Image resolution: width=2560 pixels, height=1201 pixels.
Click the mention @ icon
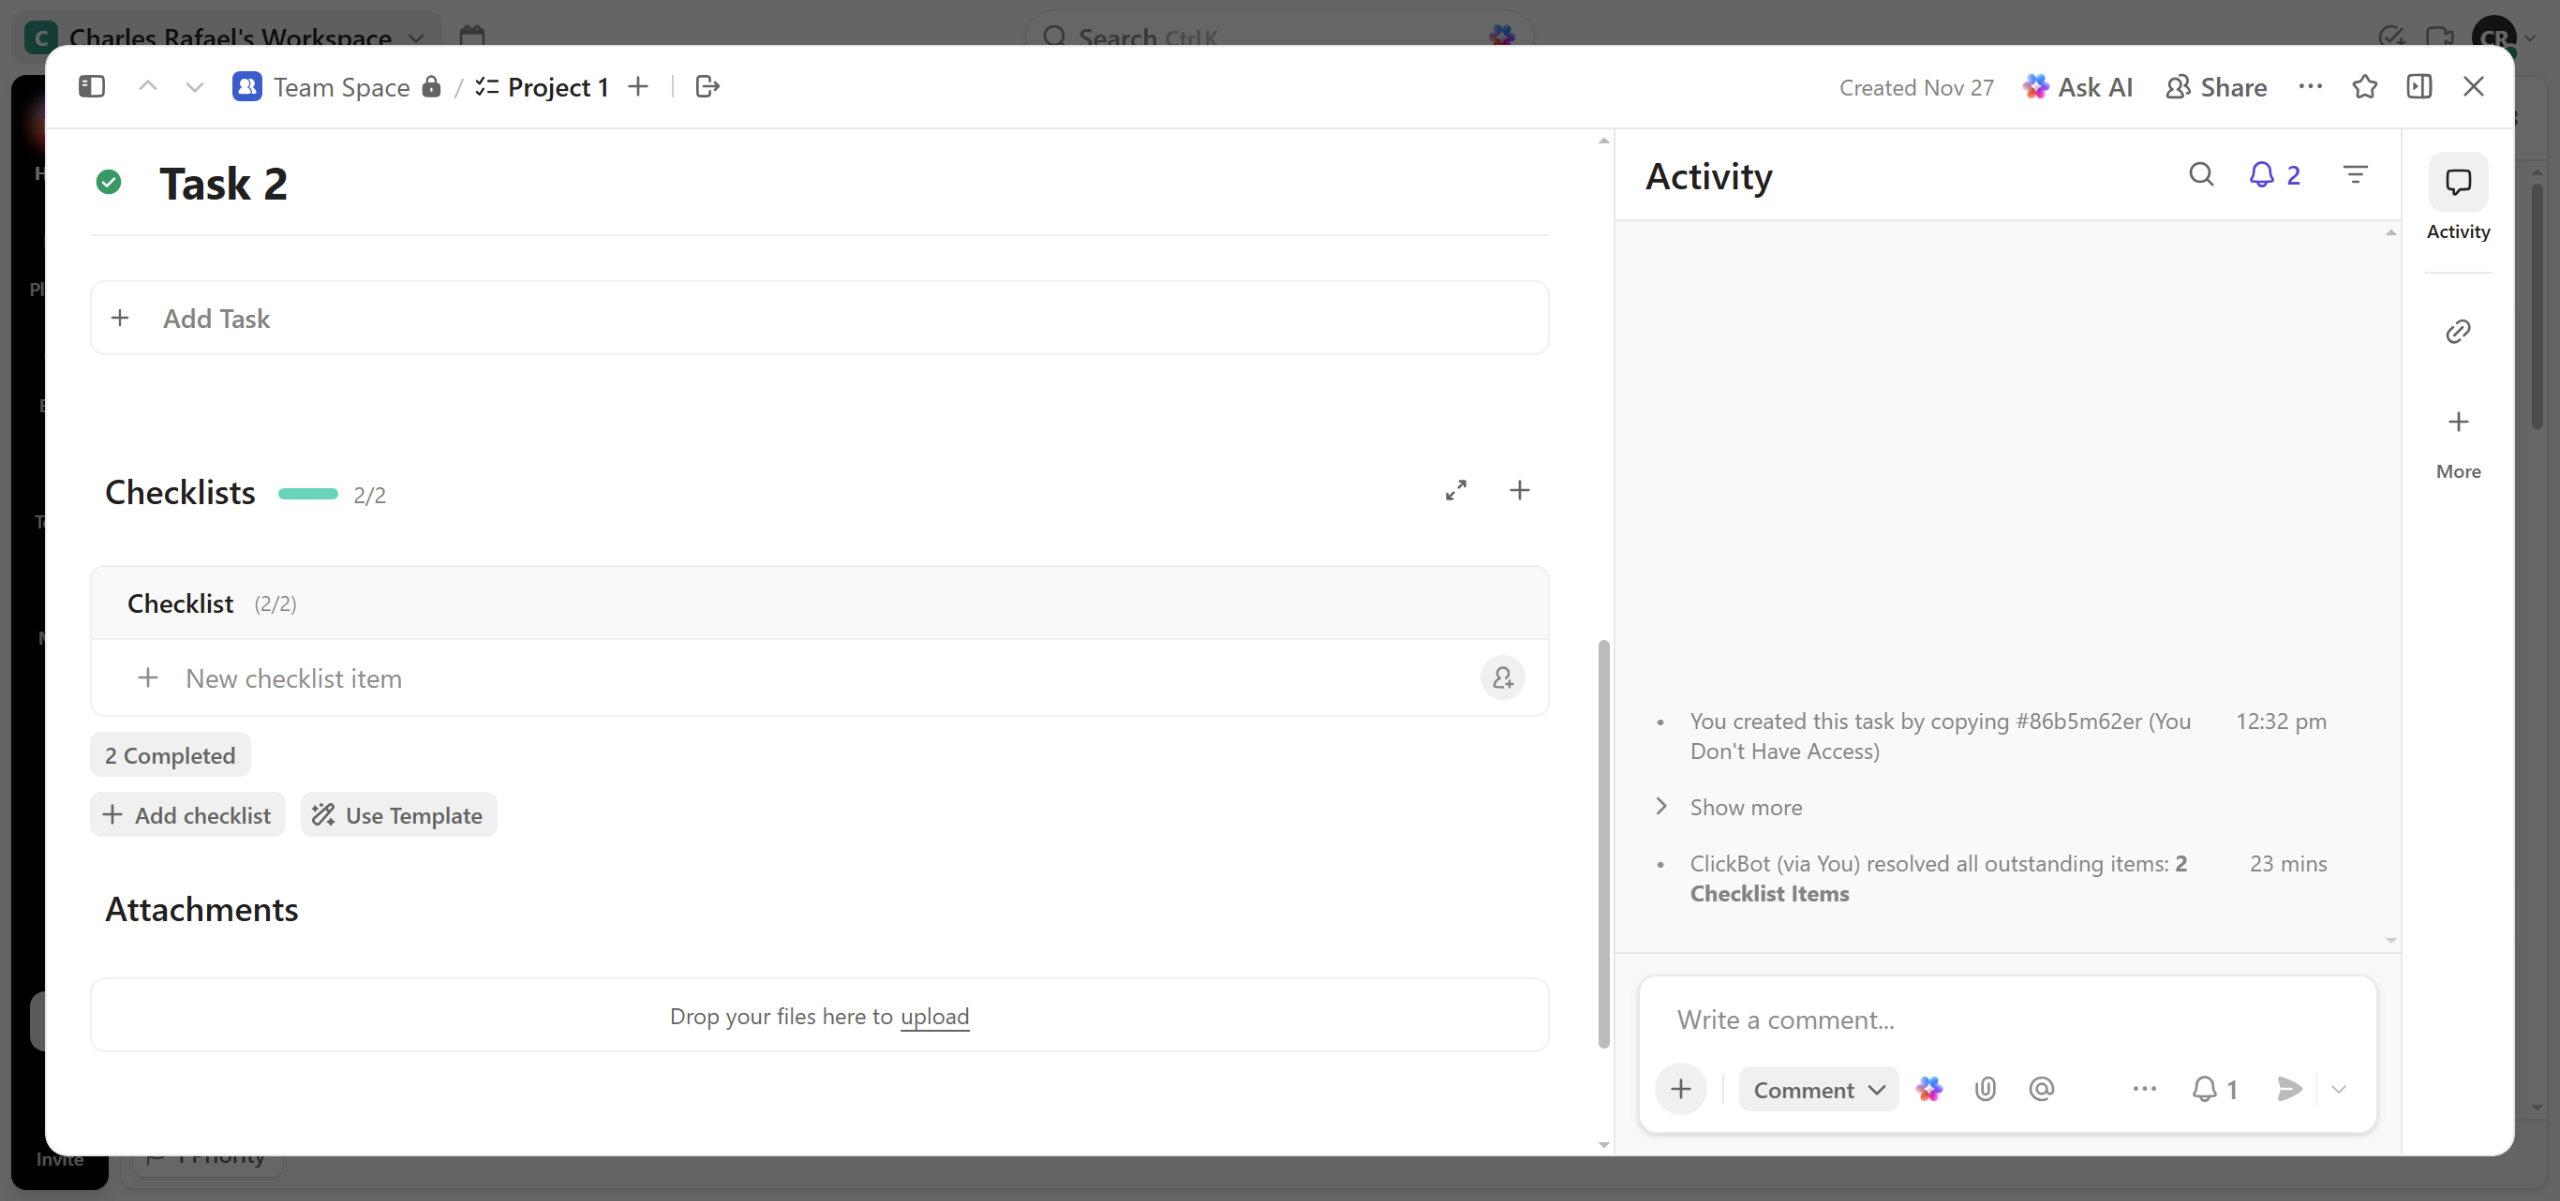coord(2041,1088)
